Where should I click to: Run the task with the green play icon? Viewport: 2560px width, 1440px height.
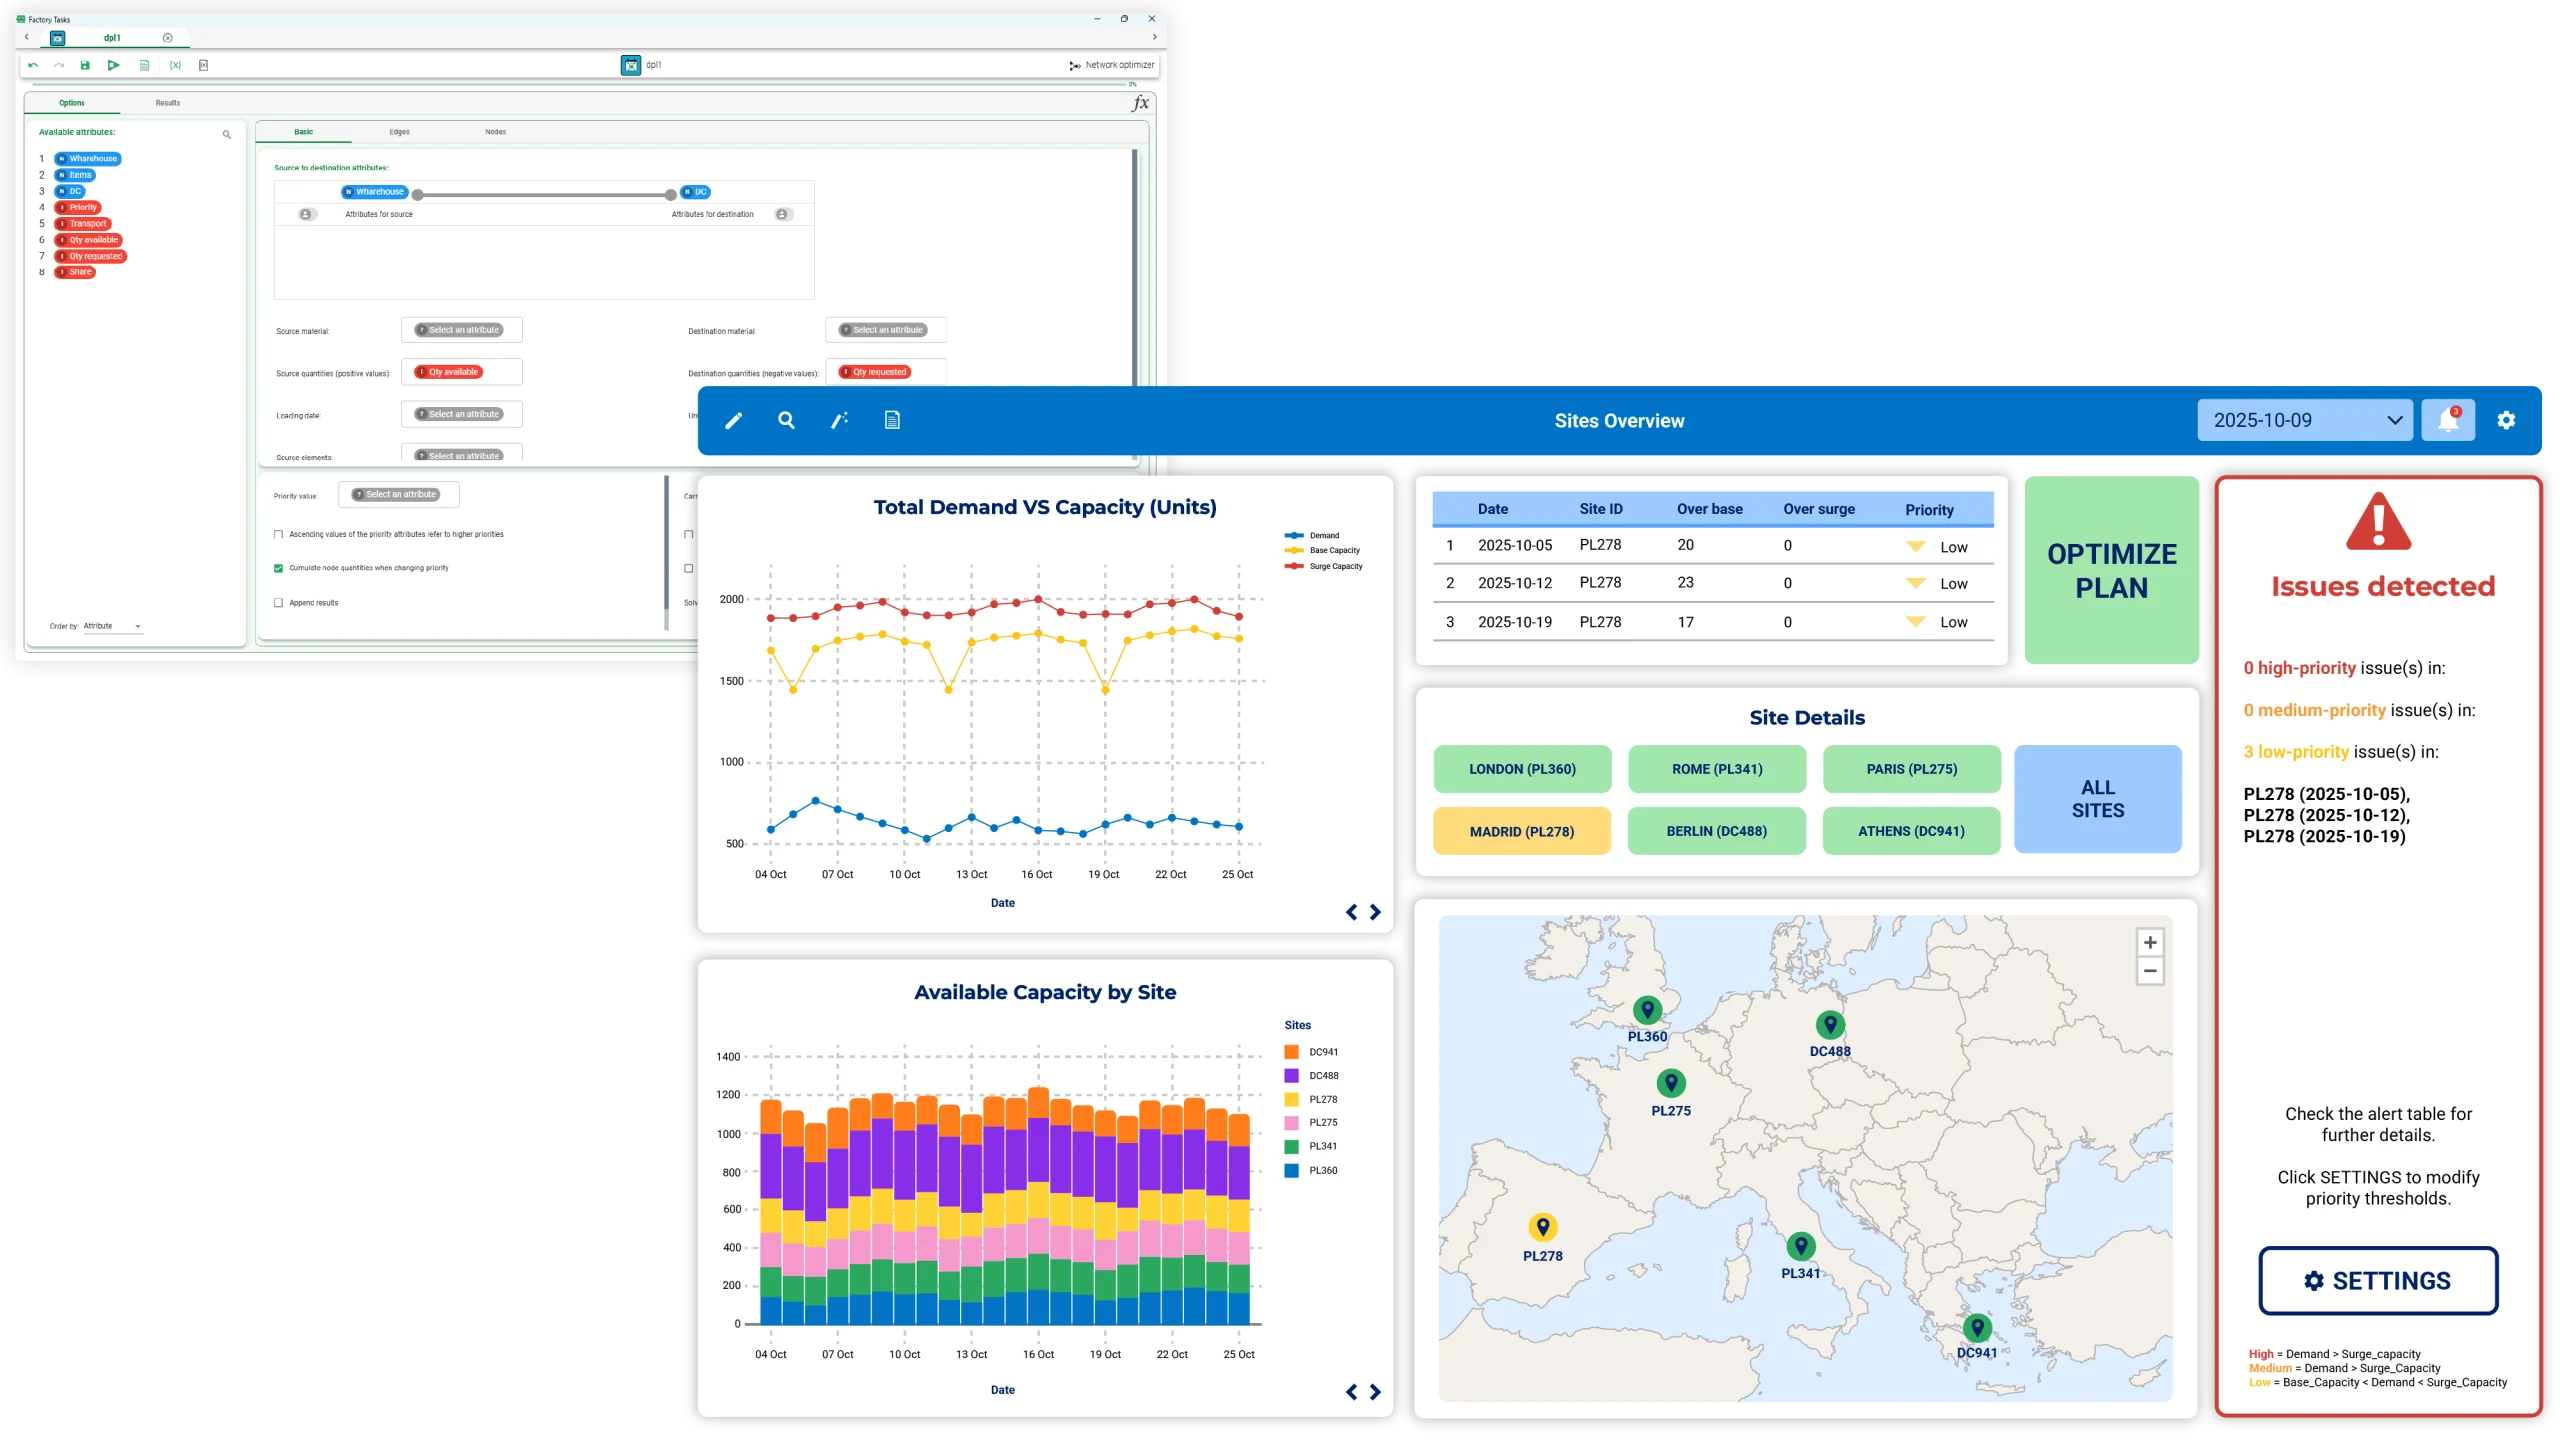click(x=114, y=65)
